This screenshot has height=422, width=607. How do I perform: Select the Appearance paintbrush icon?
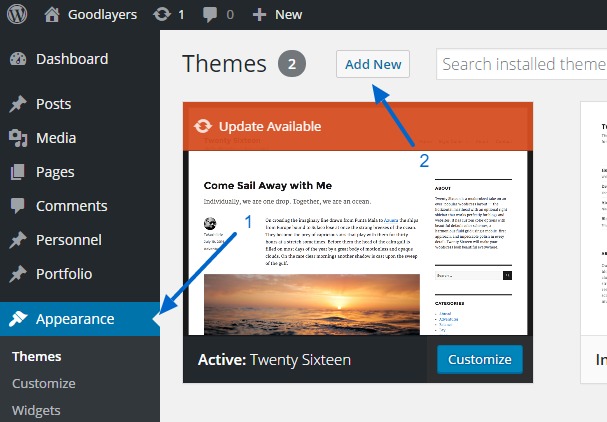tap(18, 319)
